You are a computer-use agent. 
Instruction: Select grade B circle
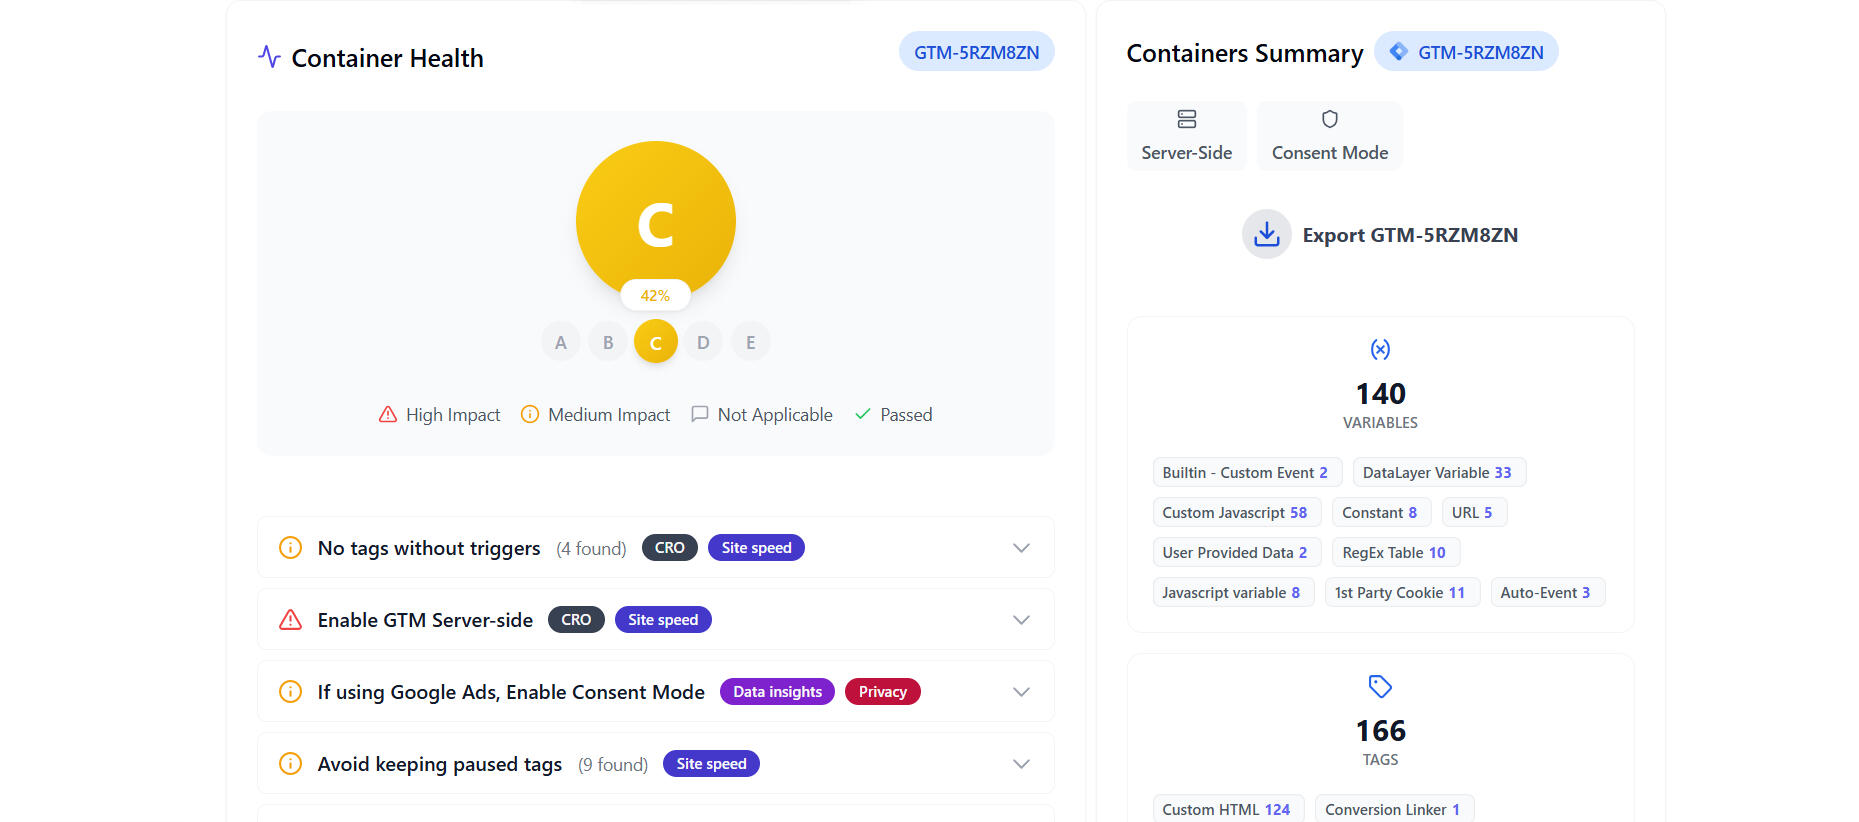tap(608, 342)
